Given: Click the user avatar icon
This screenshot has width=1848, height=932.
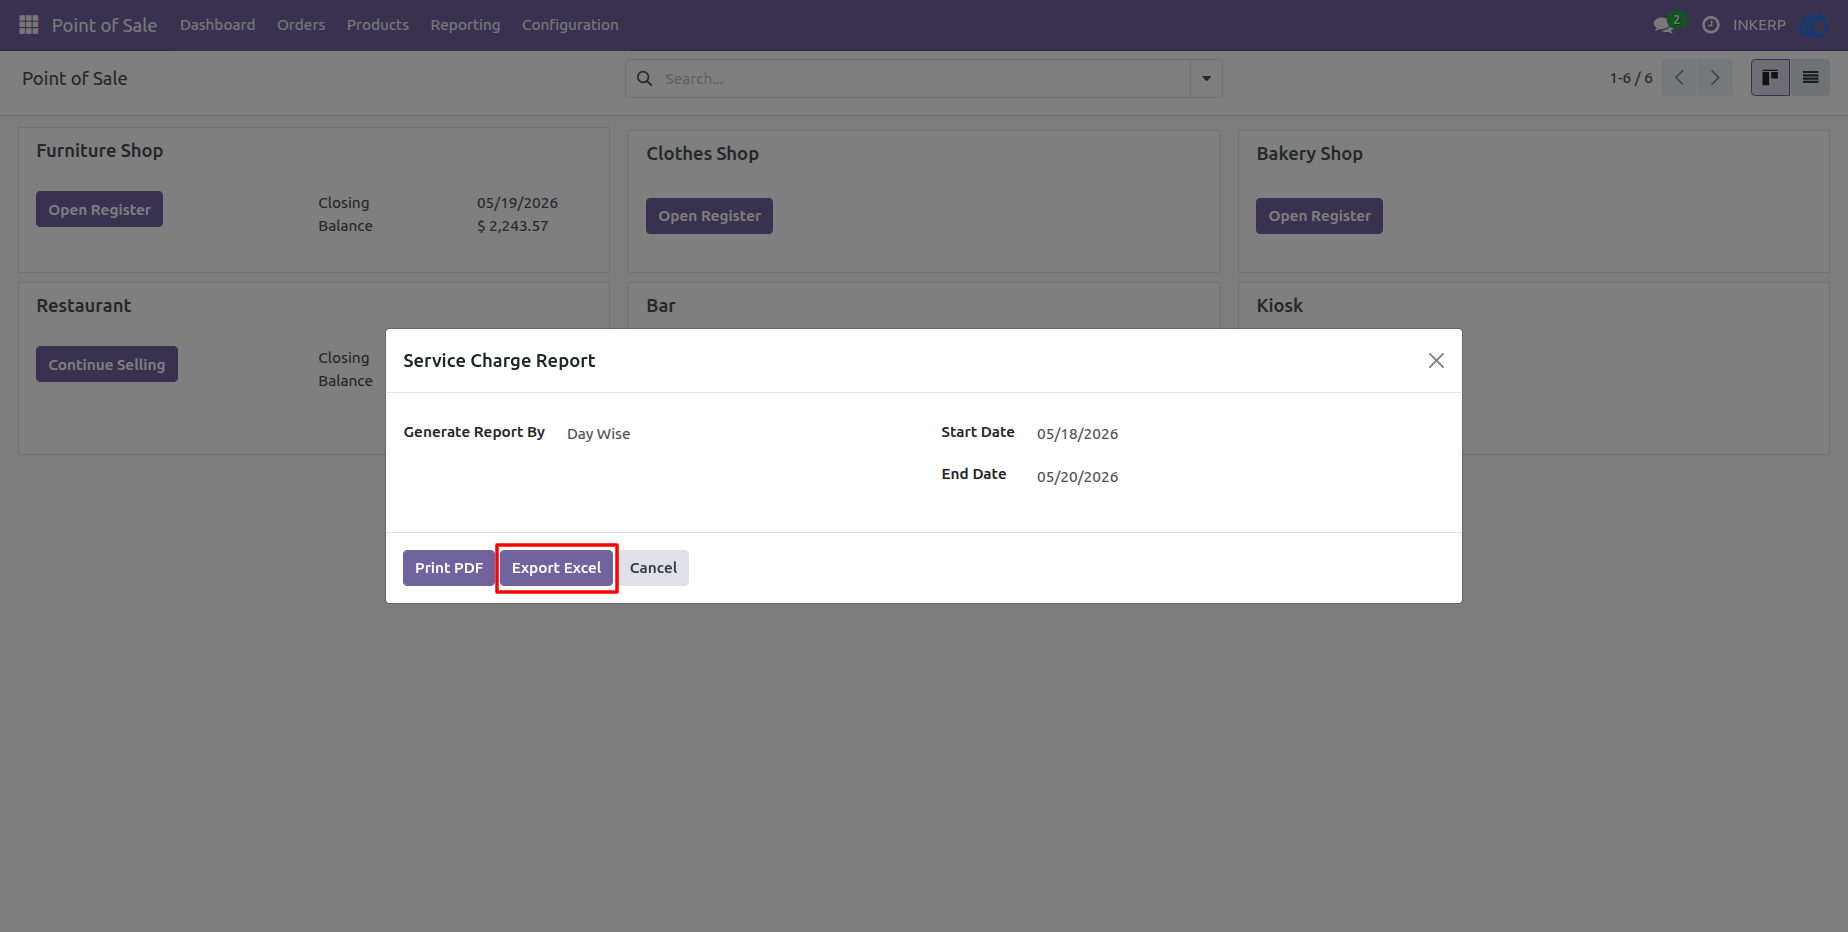Looking at the screenshot, I should click(1813, 25).
